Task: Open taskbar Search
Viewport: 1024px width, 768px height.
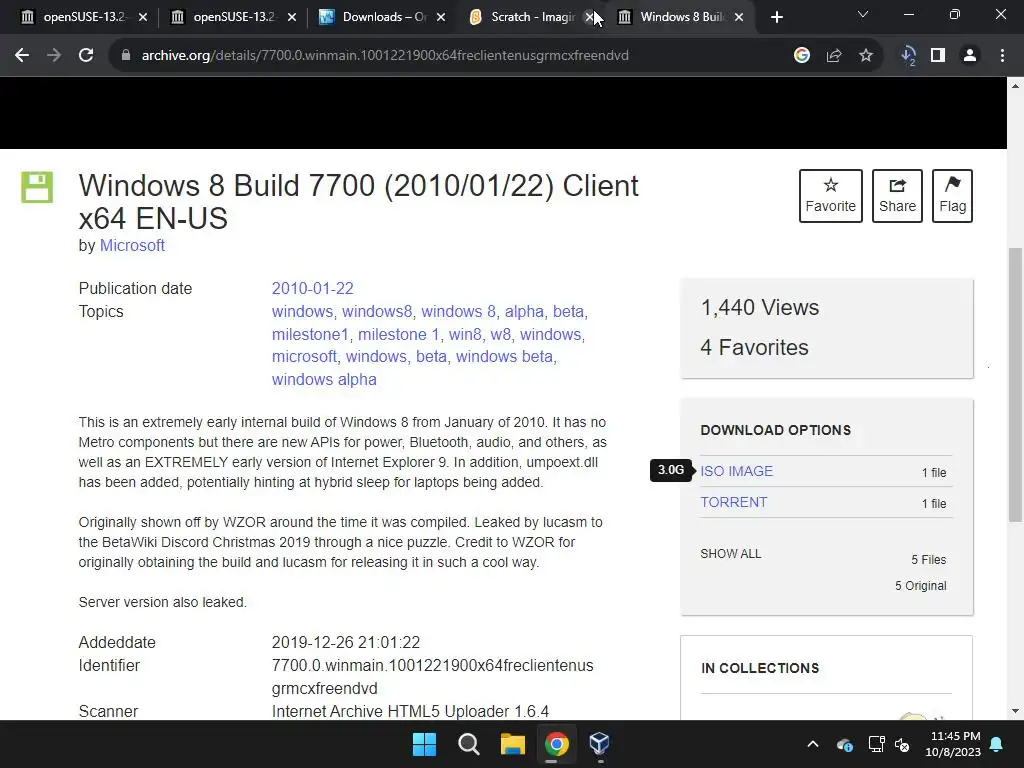Action: [468, 744]
